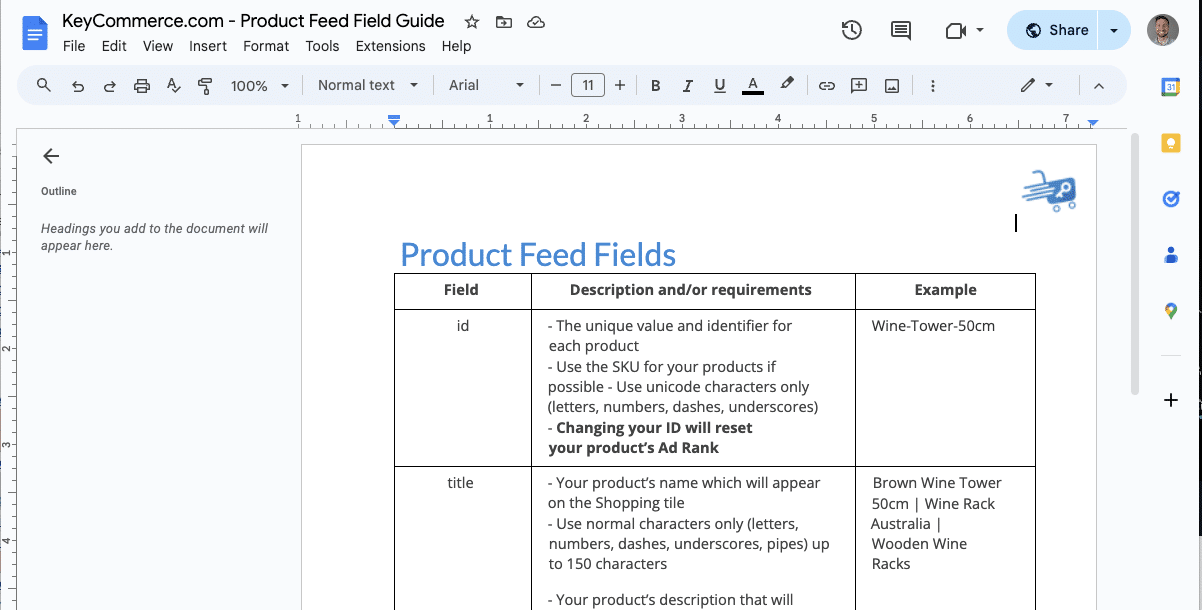
Task: Open the Format menu
Action: point(265,46)
